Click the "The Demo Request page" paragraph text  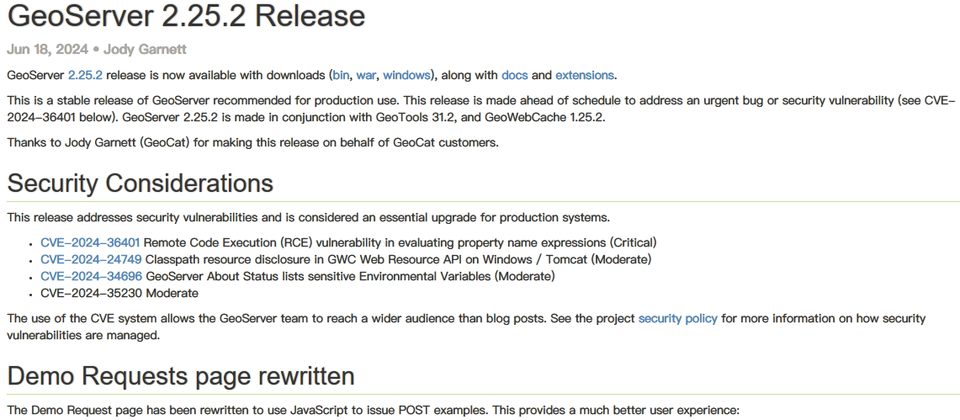click(372, 410)
